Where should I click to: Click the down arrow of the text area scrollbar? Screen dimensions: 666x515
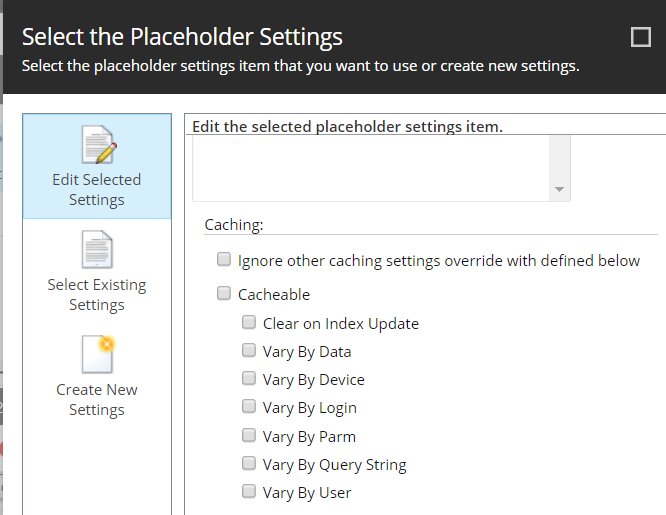click(559, 190)
